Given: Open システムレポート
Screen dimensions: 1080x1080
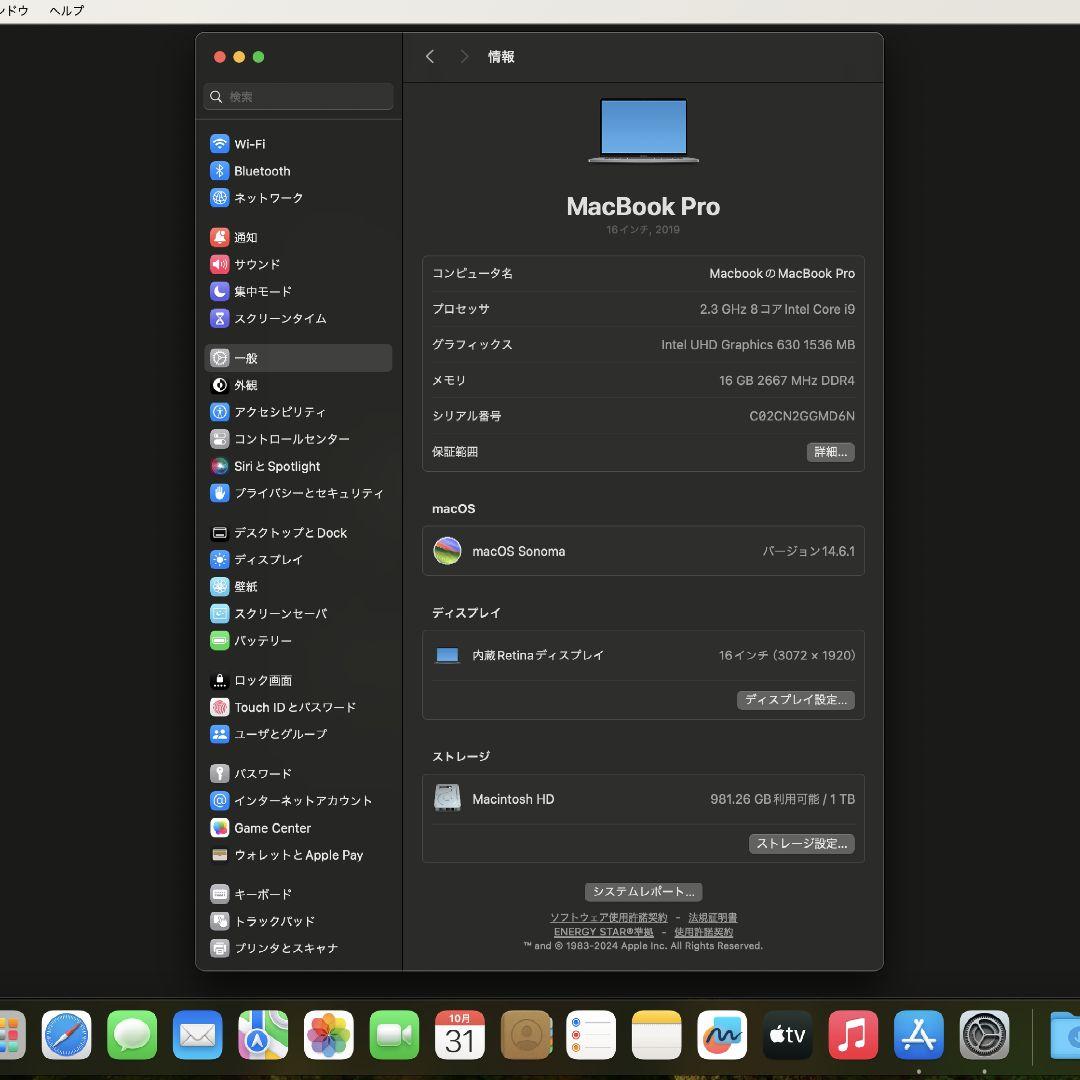Looking at the screenshot, I should click(x=643, y=891).
